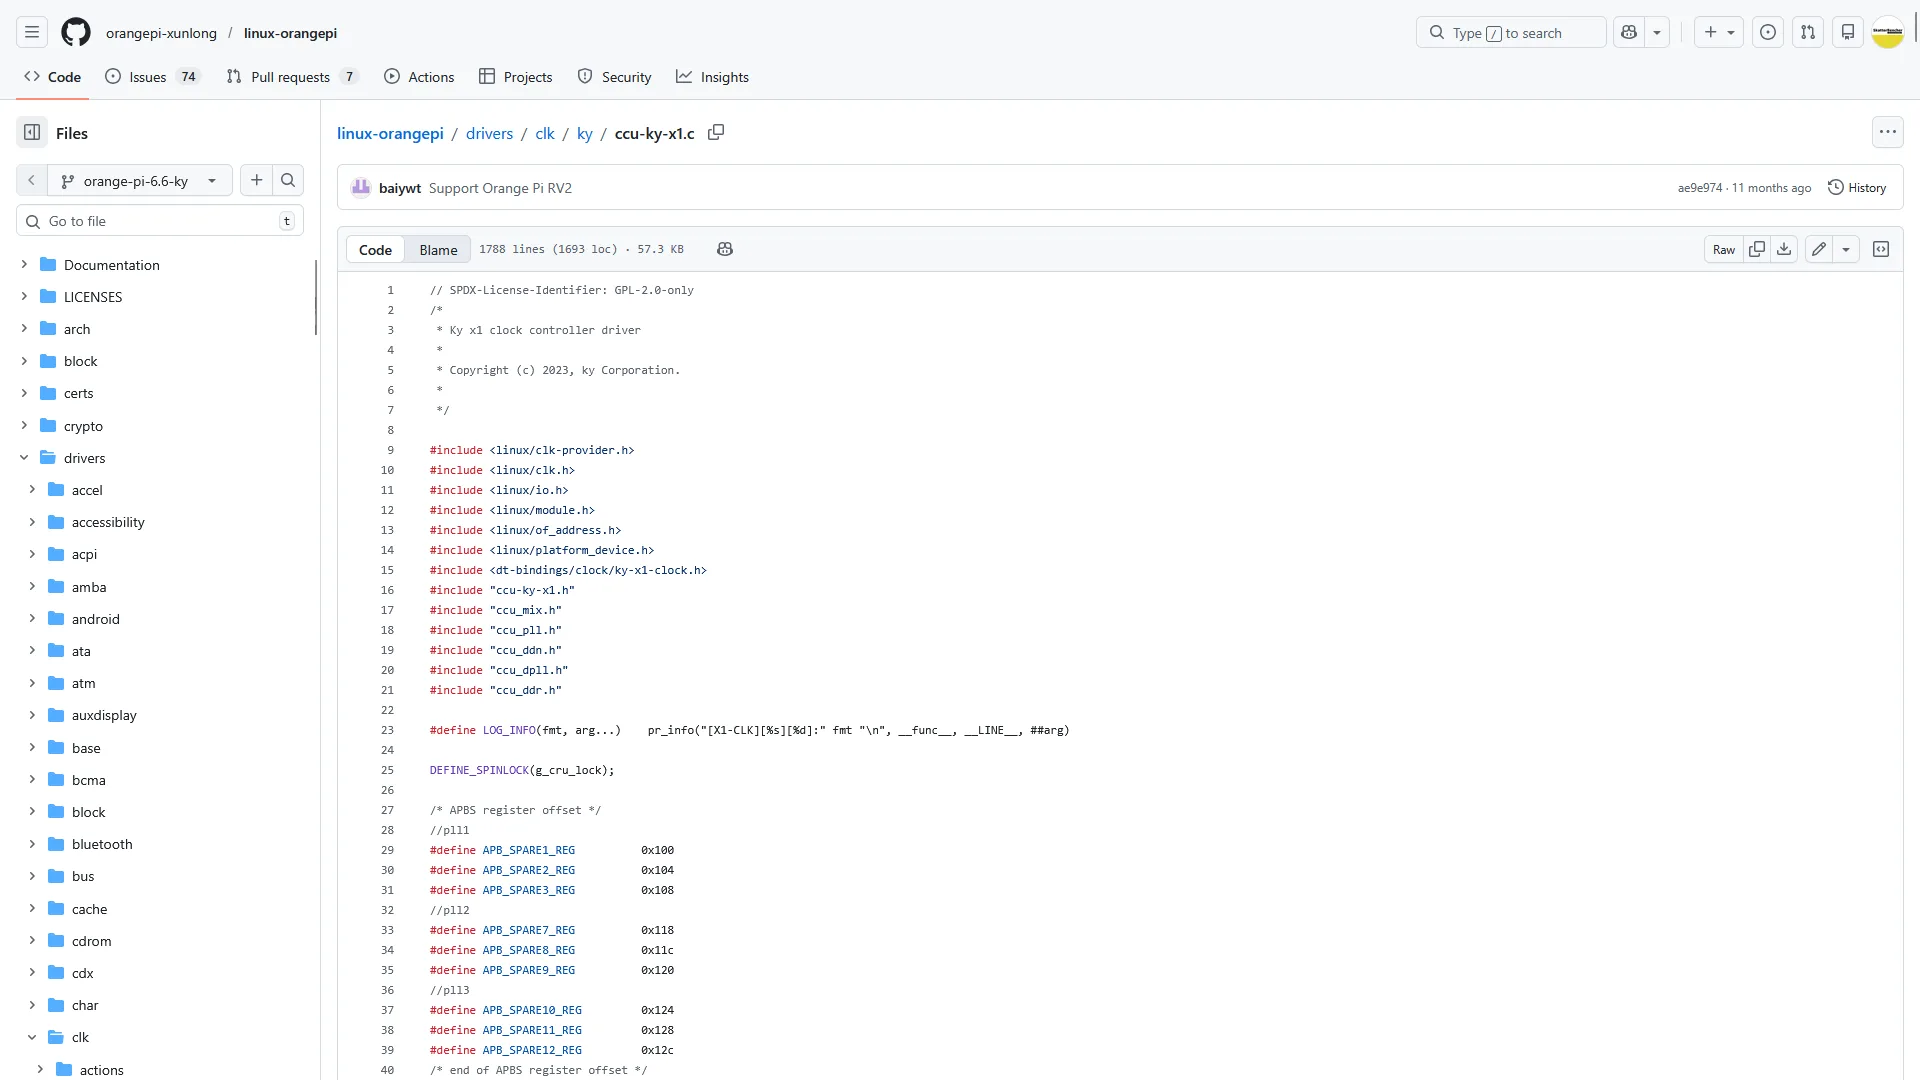1920x1080 pixels.
Task: Open the symbols panel icon
Action: [1881, 249]
